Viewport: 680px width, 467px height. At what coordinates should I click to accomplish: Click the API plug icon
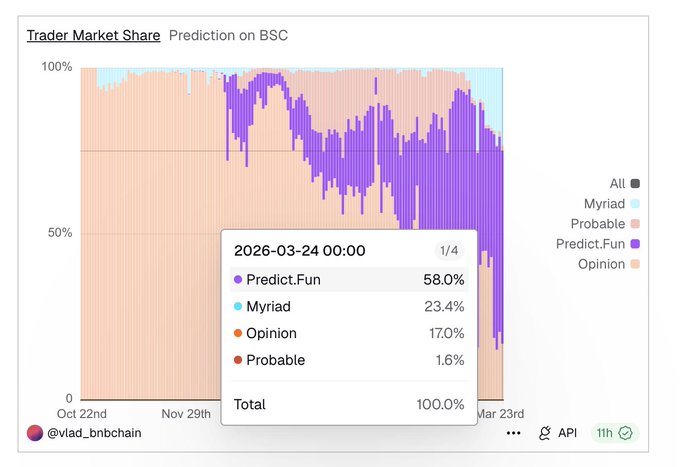(x=545, y=433)
